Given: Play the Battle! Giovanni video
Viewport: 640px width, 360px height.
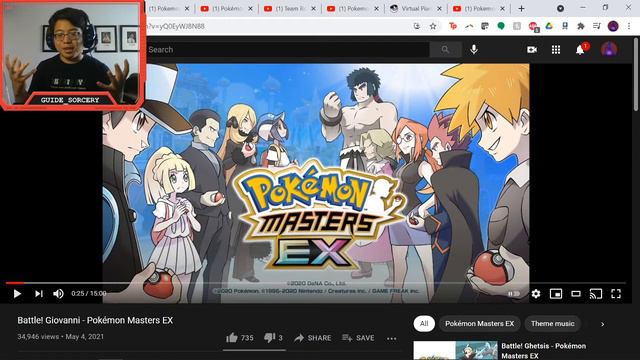Looking at the screenshot, I should pyautogui.click(x=17, y=293).
